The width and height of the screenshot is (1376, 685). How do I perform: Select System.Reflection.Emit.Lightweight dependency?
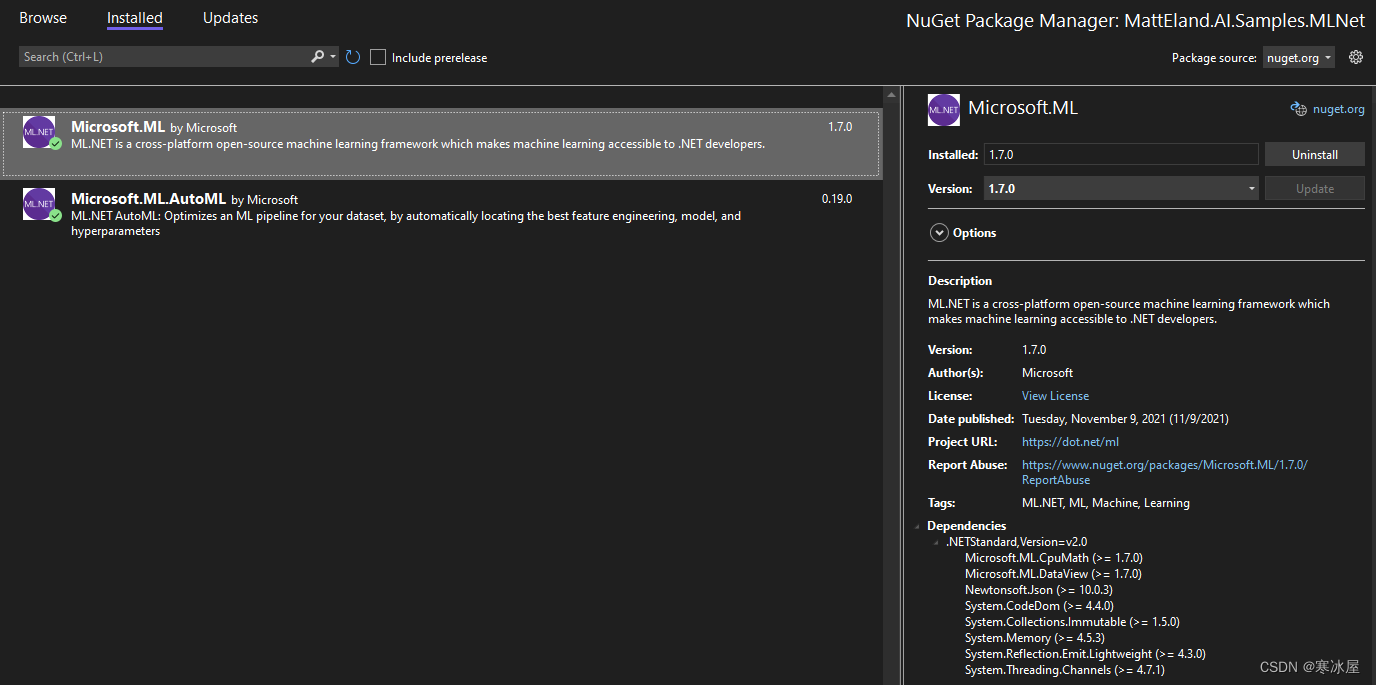coord(1085,654)
